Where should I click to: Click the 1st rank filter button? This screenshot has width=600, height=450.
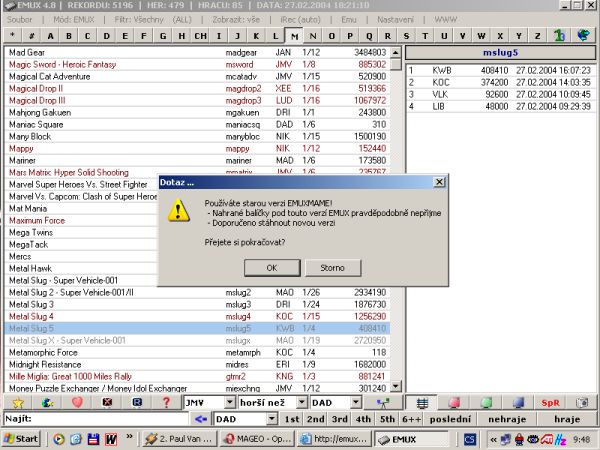(292, 419)
